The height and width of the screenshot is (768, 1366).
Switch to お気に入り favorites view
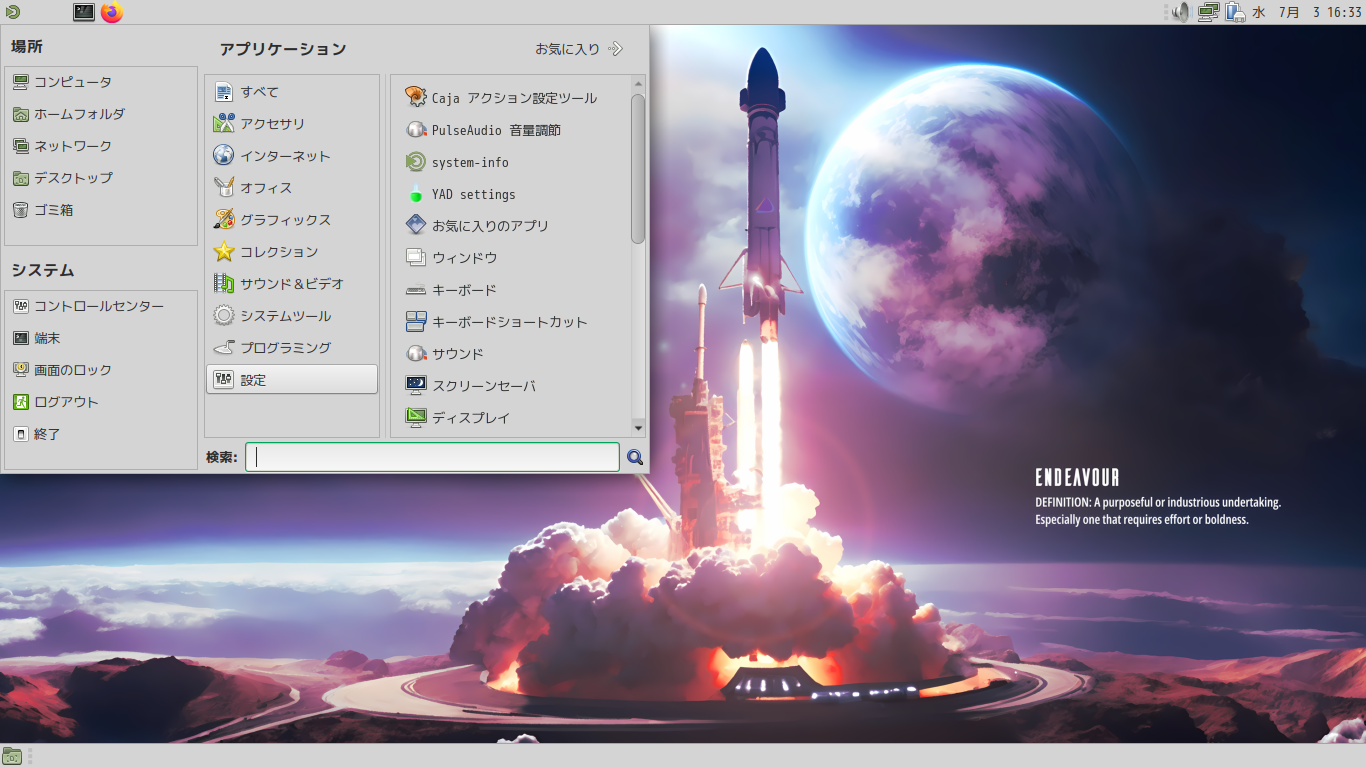click(x=579, y=49)
